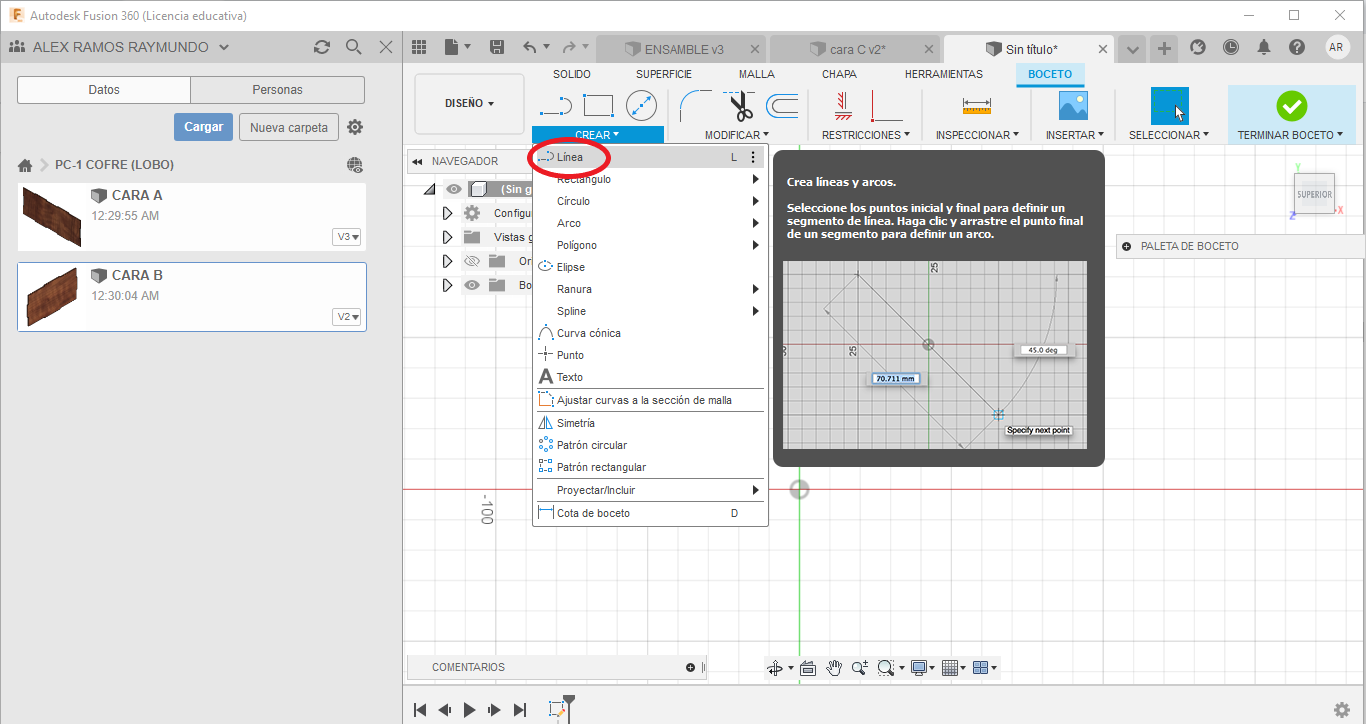Screen dimensions: 1366x724
Task: Click the Nueva carpeta button
Action: (x=288, y=127)
